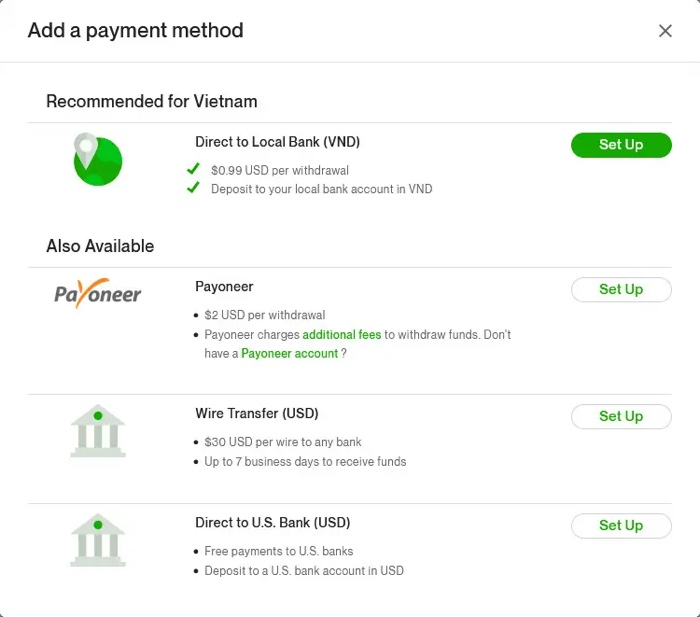Click the $30 USD per wire description
This screenshot has width=700, height=617.
click(283, 442)
